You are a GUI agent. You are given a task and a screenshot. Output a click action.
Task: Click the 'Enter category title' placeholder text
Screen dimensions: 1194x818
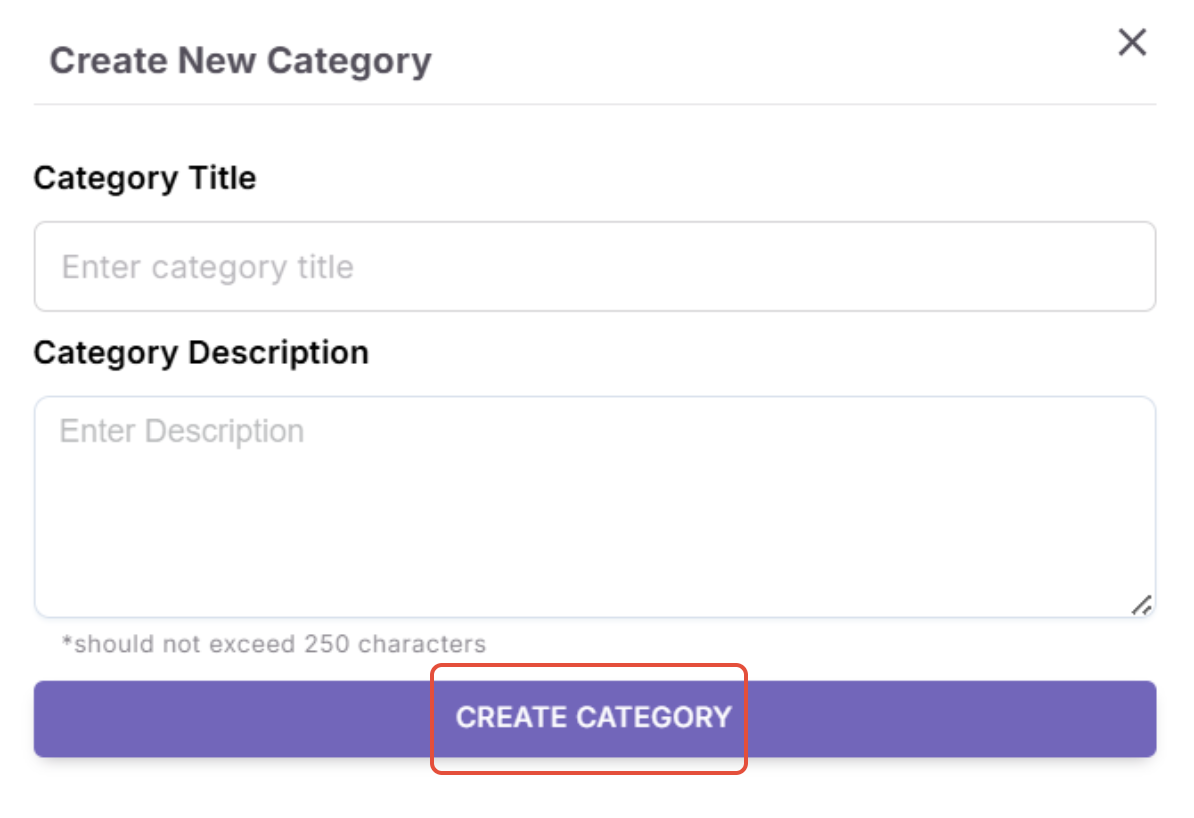coord(208,267)
